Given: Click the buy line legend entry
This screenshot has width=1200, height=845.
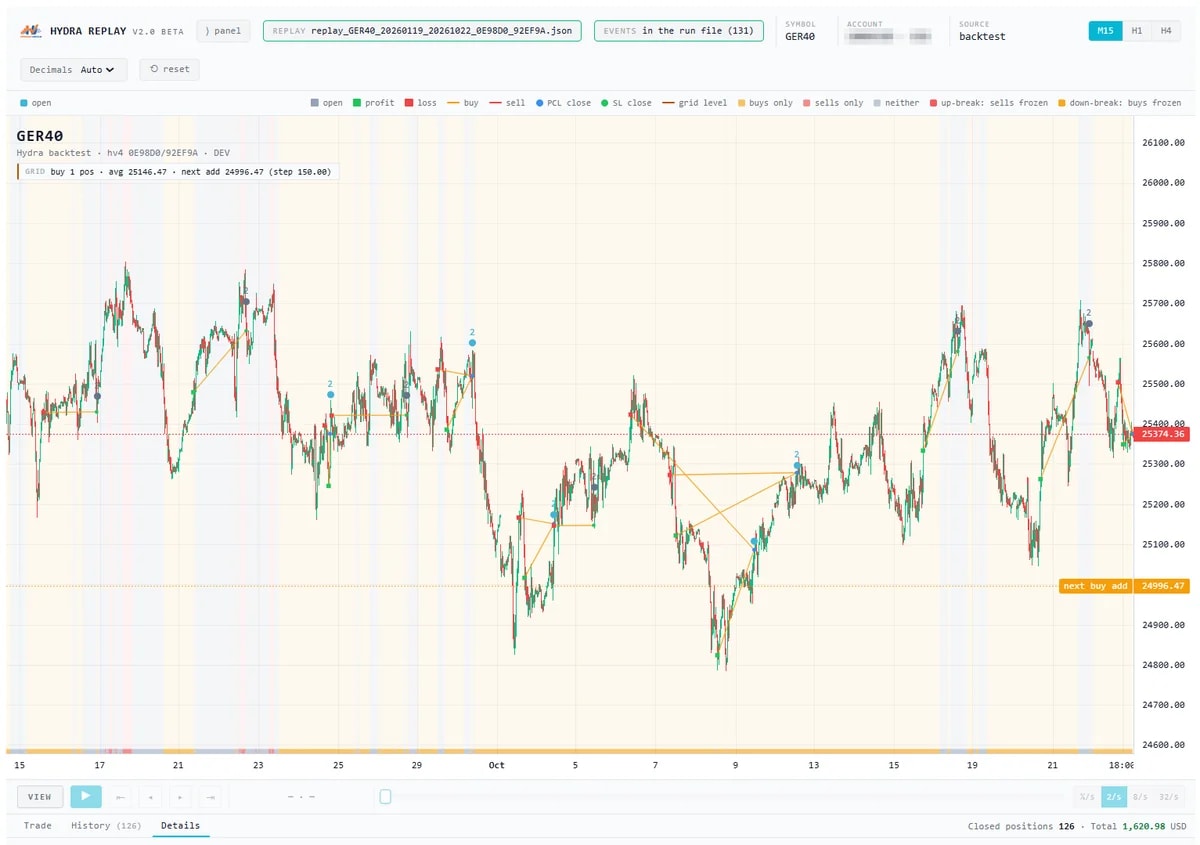Looking at the screenshot, I should coord(463,103).
